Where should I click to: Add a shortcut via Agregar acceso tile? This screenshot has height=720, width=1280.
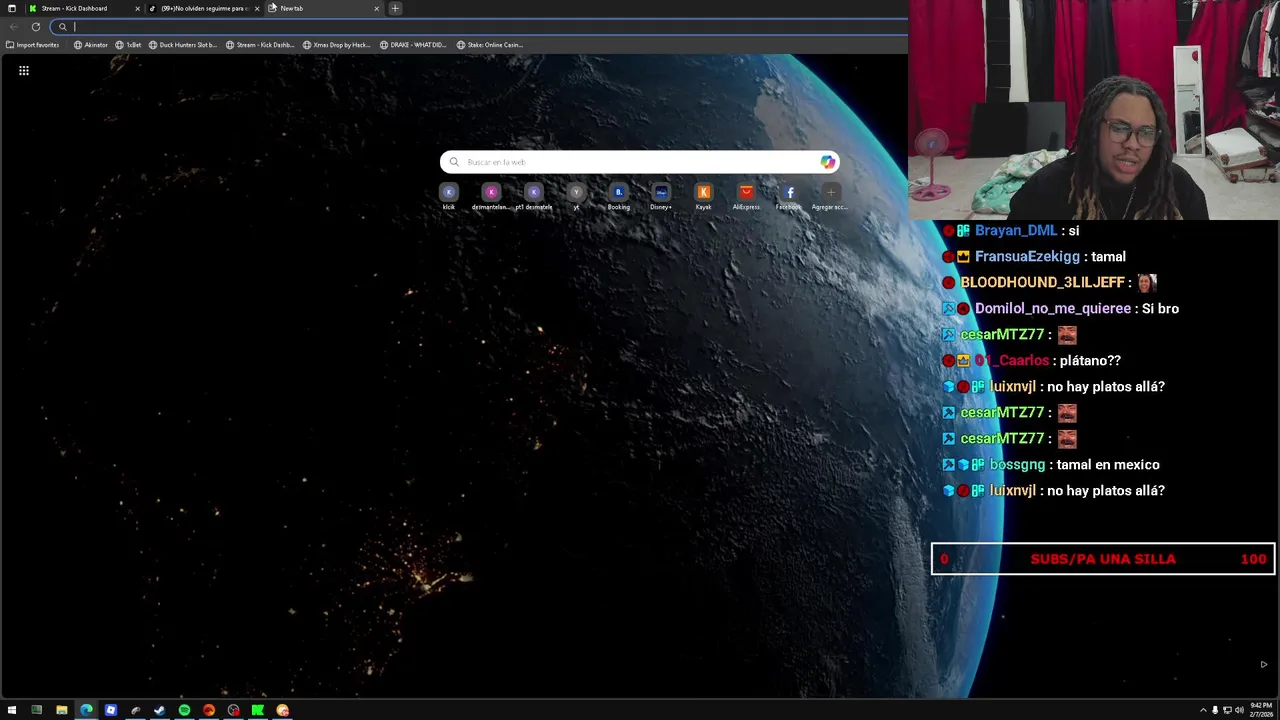830,196
